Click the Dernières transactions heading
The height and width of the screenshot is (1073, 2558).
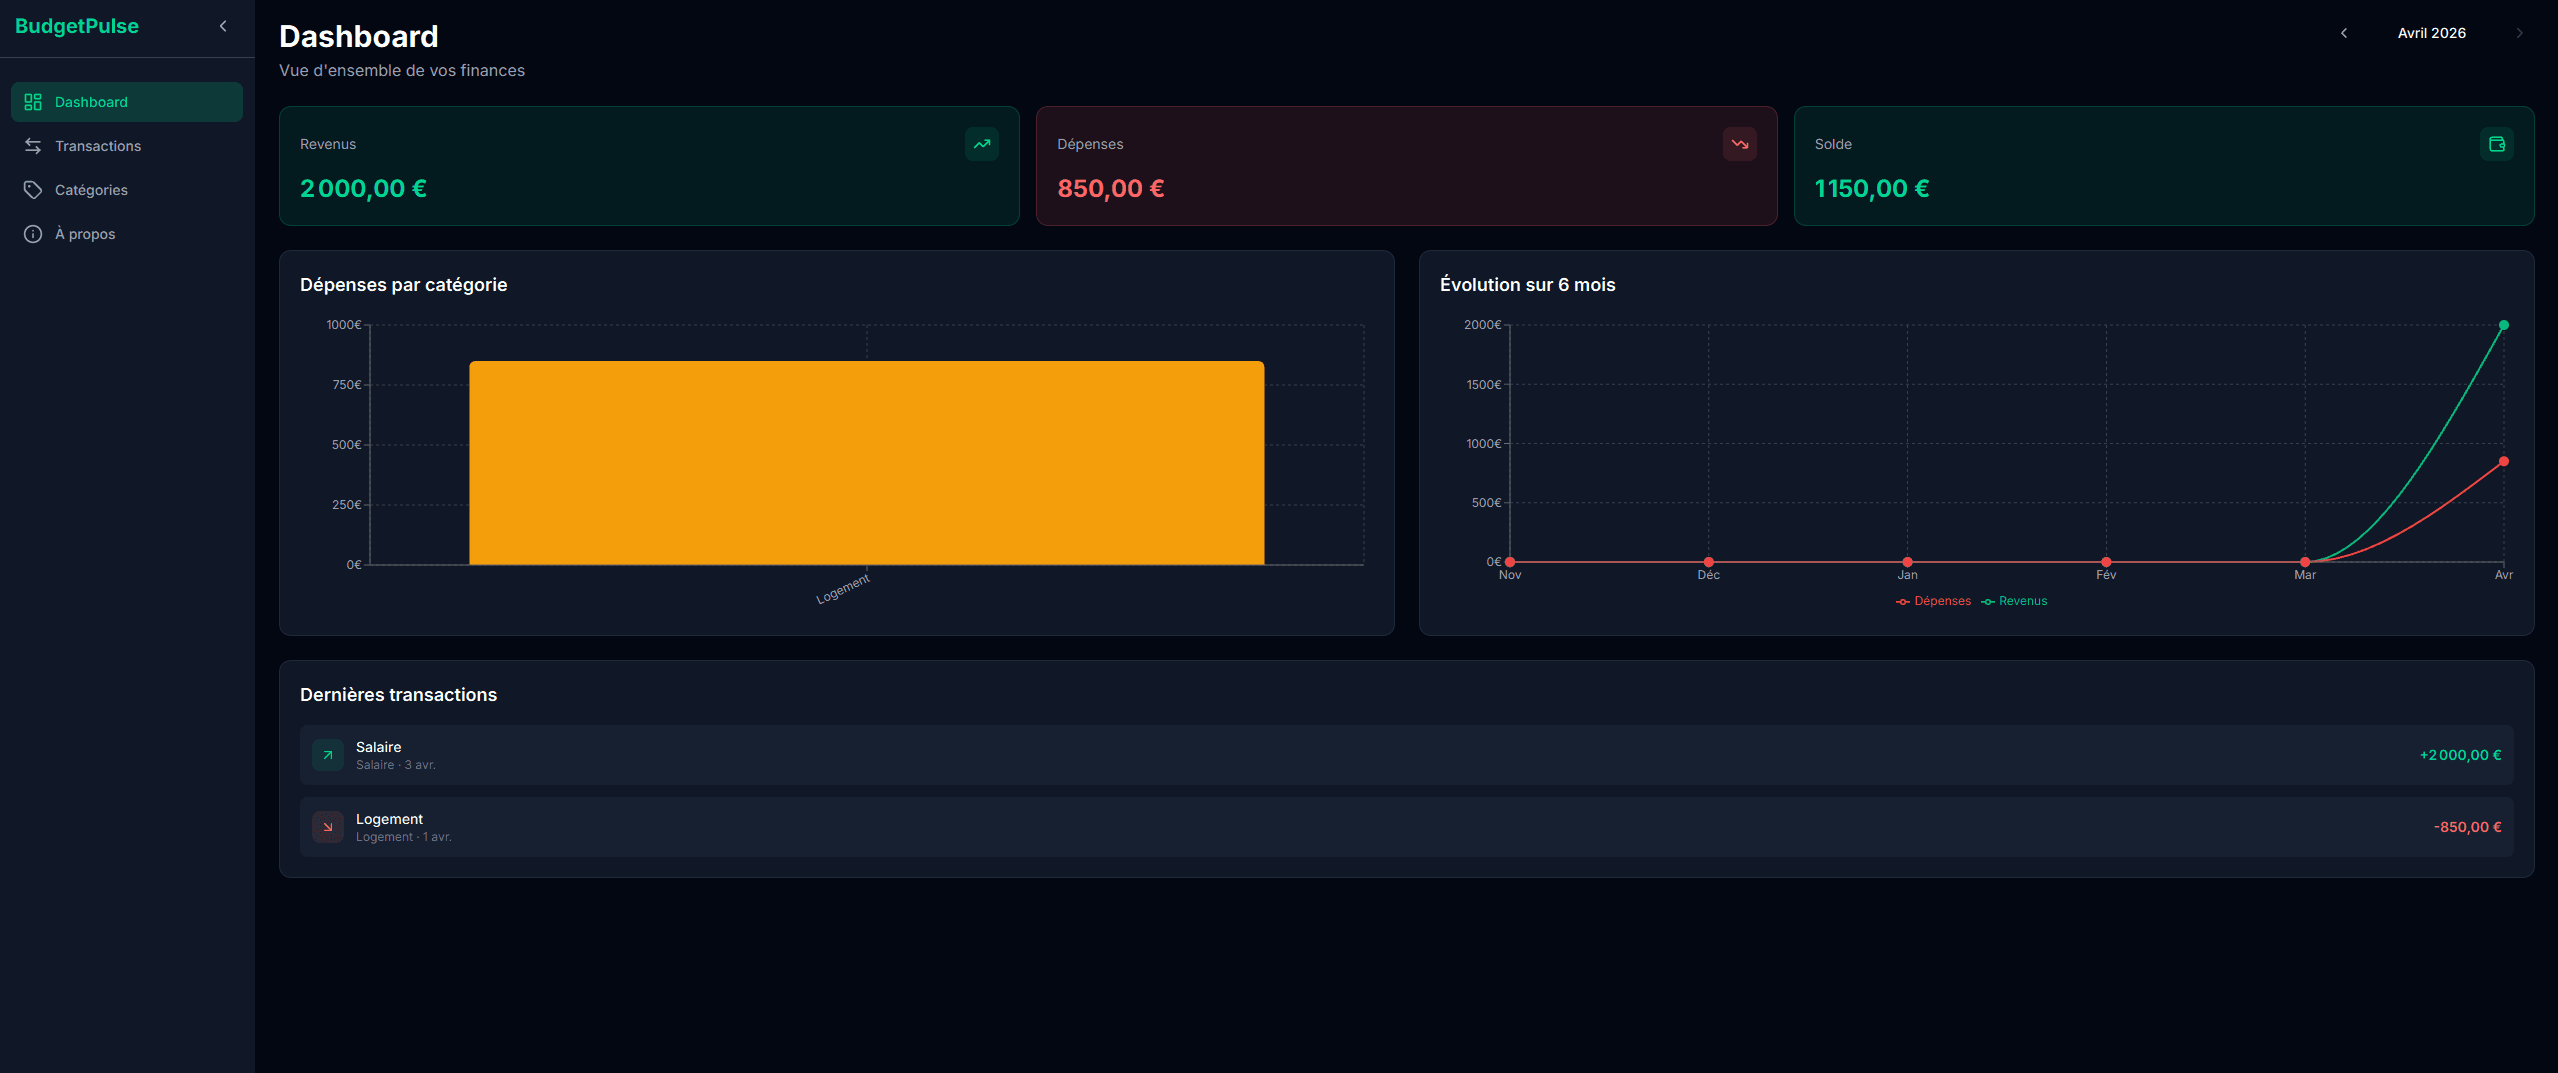(x=398, y=695)
